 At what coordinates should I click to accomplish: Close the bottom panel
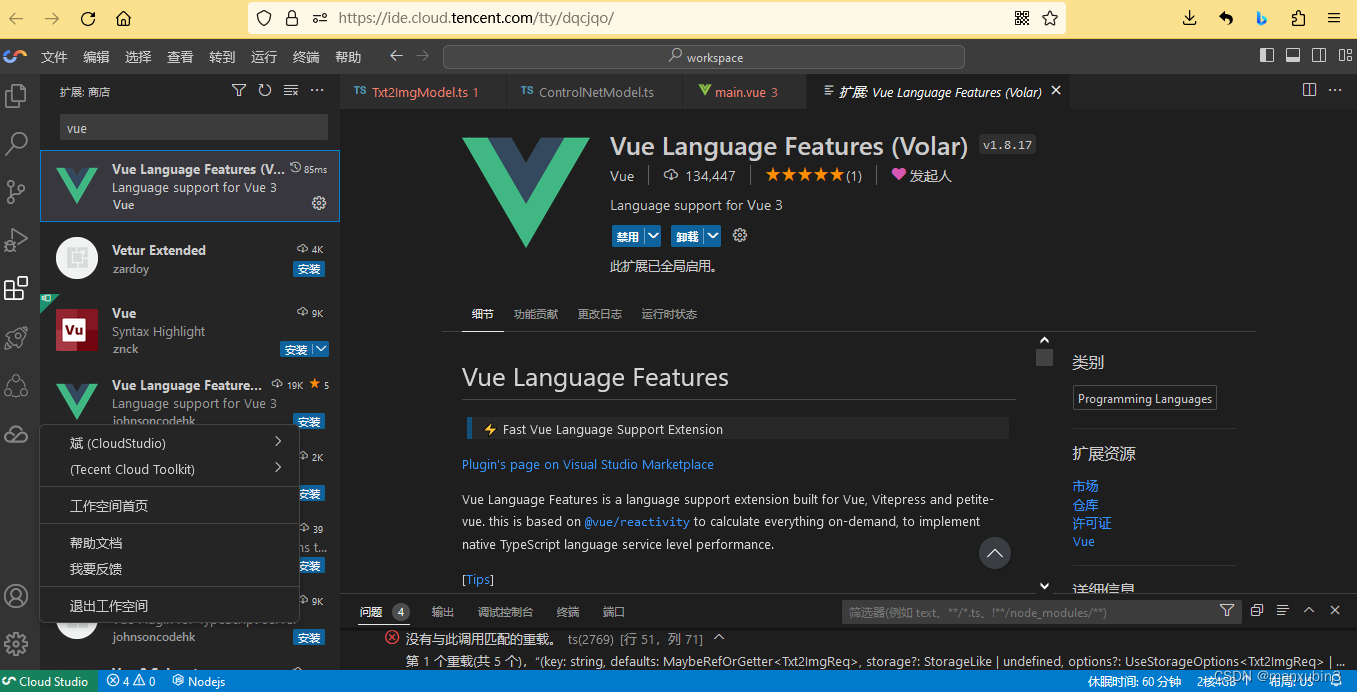pos(1335,610)
